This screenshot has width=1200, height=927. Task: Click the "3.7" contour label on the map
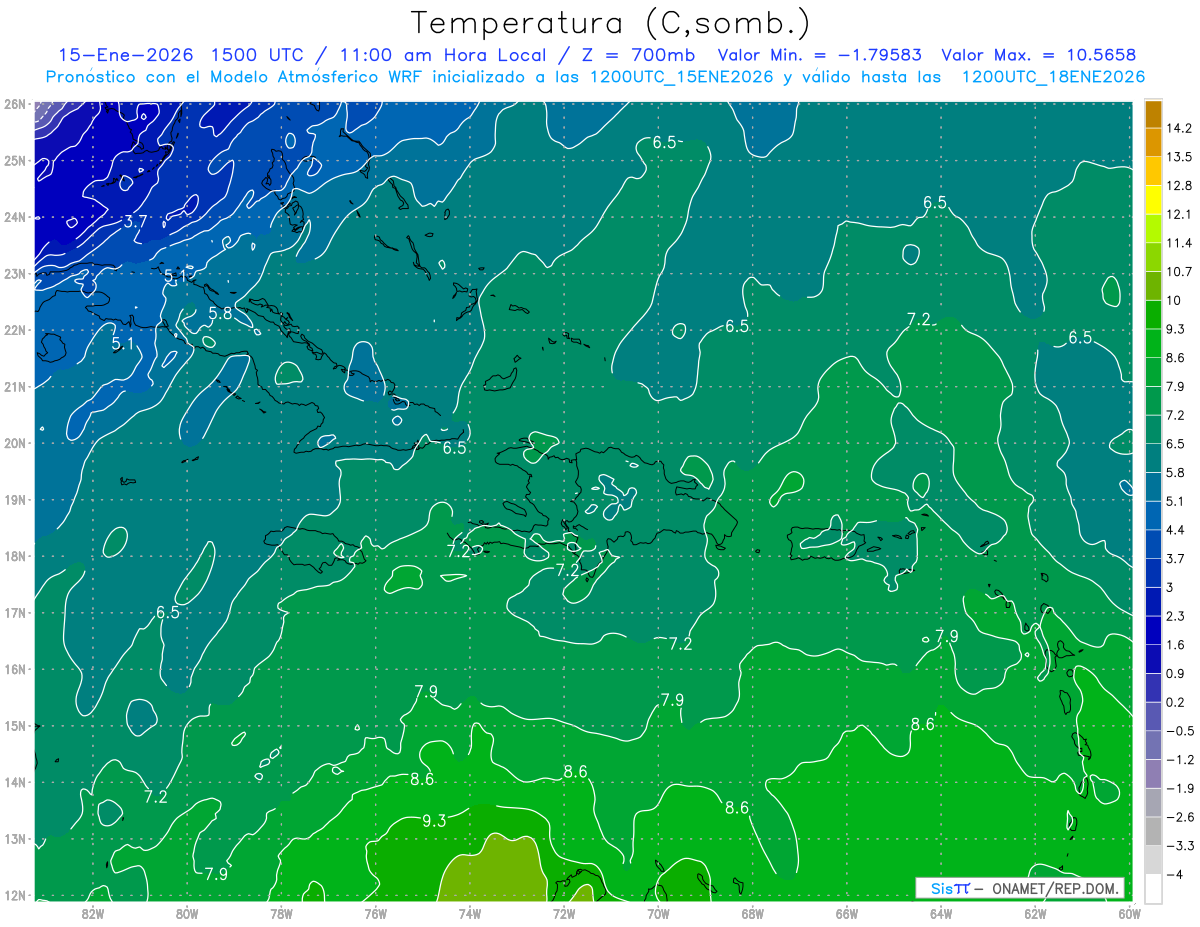[135, 220]
